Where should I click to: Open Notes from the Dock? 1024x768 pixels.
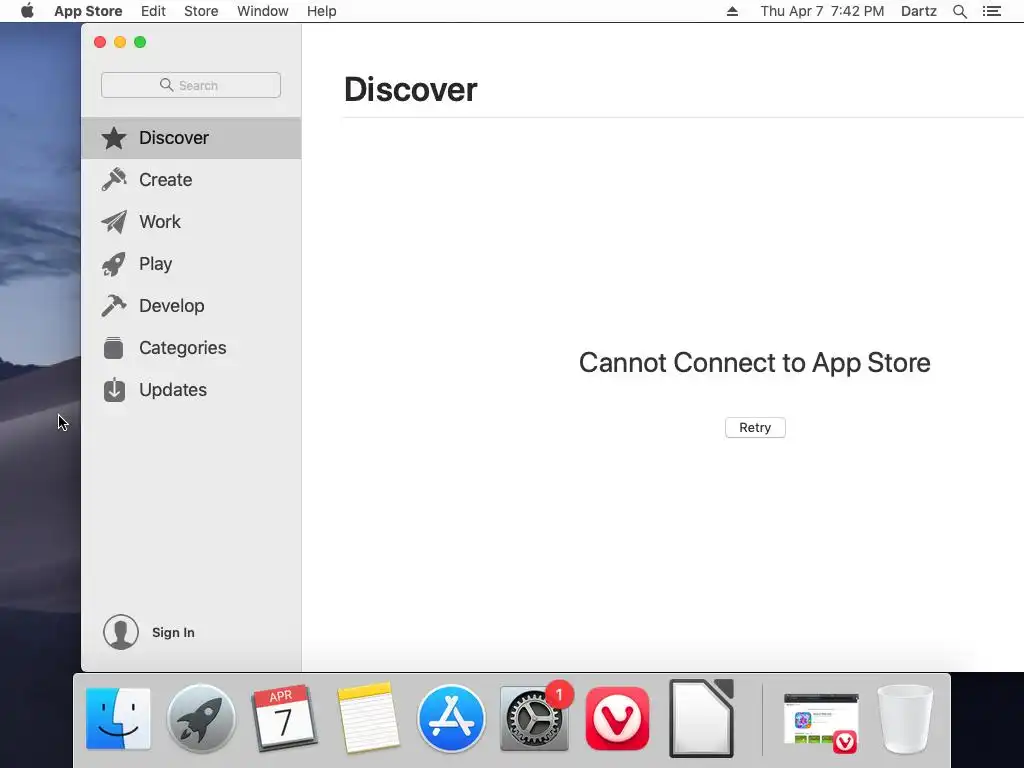coord(368,718)
